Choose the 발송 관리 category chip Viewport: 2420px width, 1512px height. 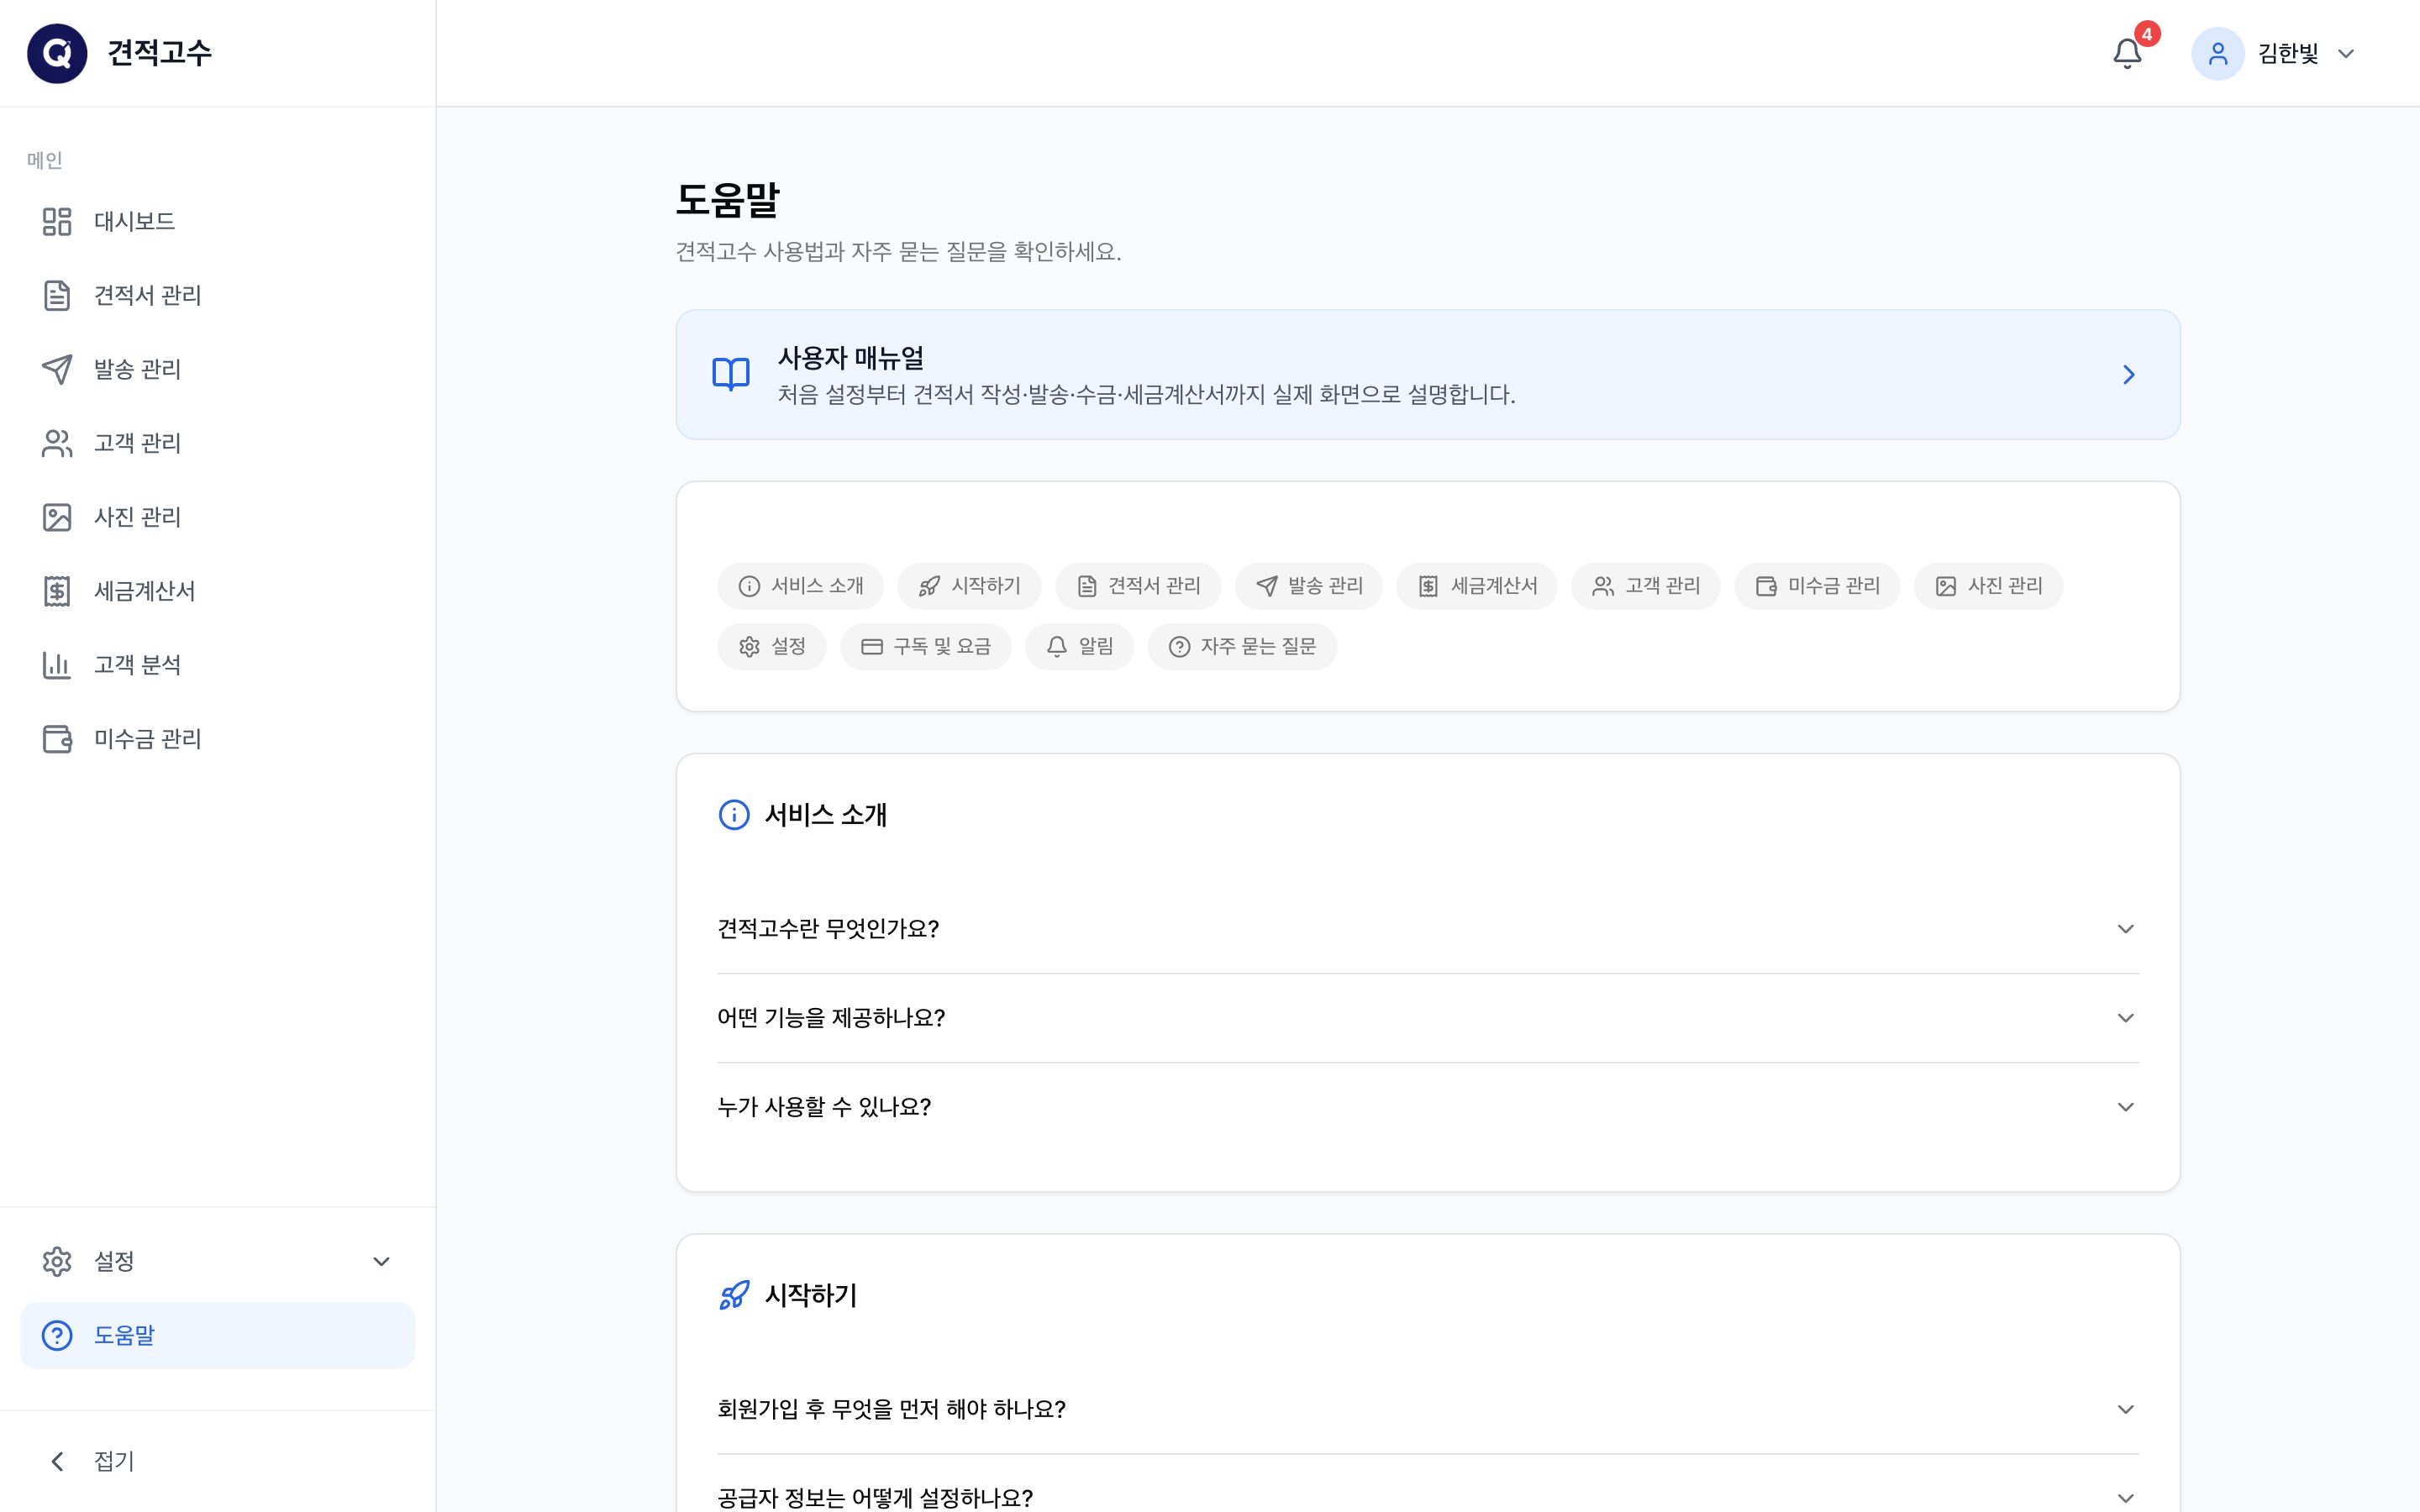[x=1309, y=586]
